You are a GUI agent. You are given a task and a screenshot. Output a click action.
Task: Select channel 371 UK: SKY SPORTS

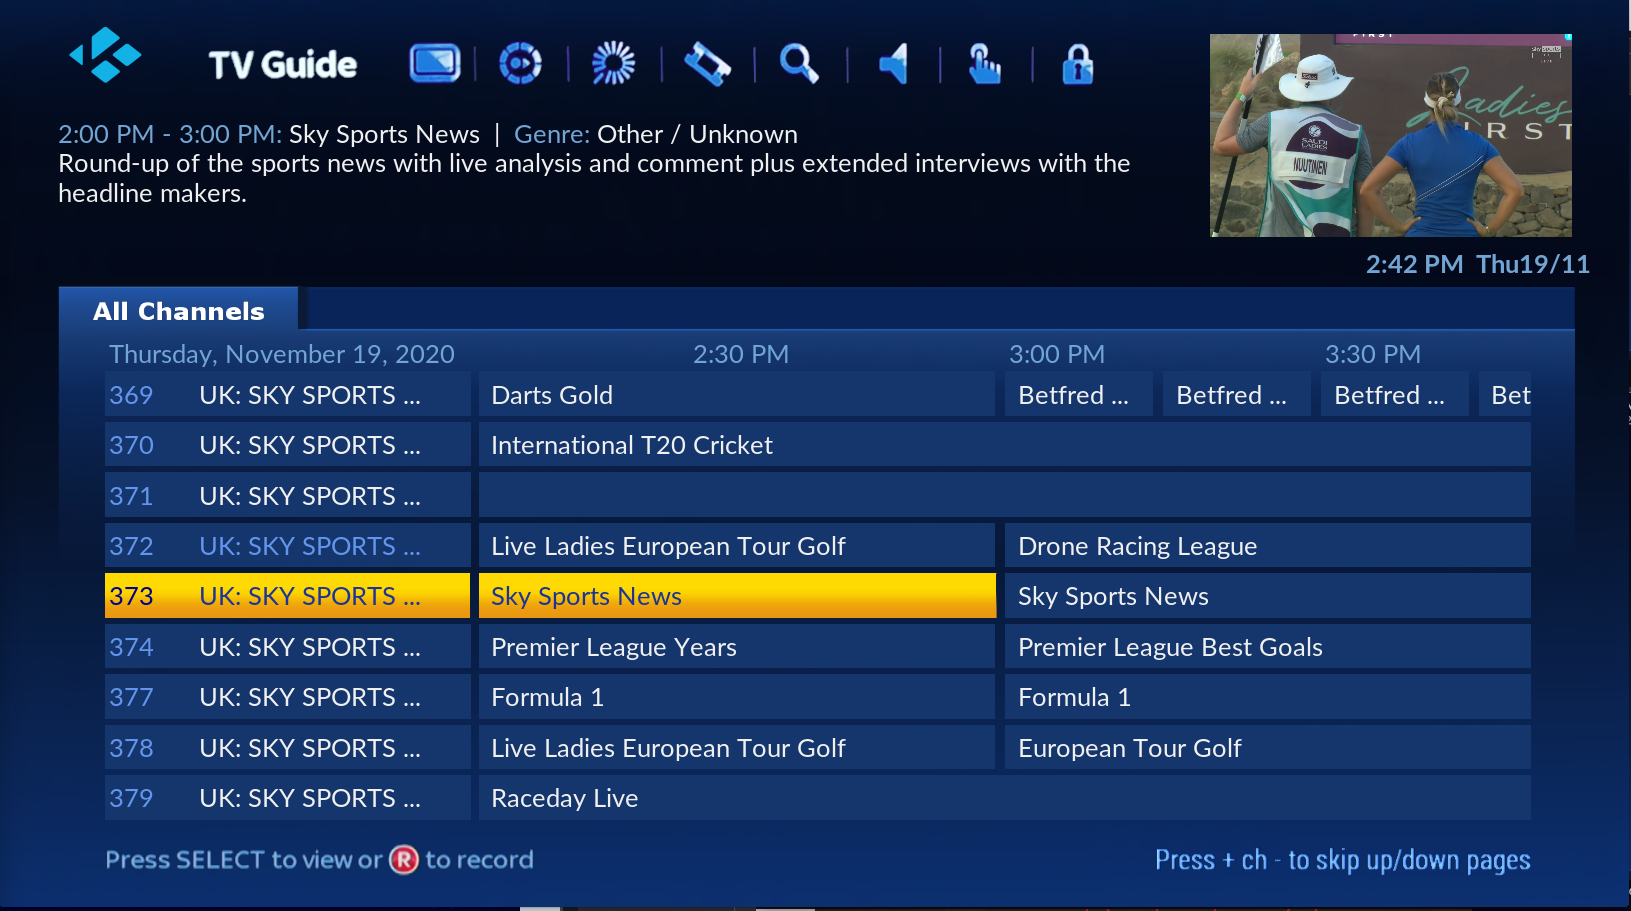(x=288, y=496)
